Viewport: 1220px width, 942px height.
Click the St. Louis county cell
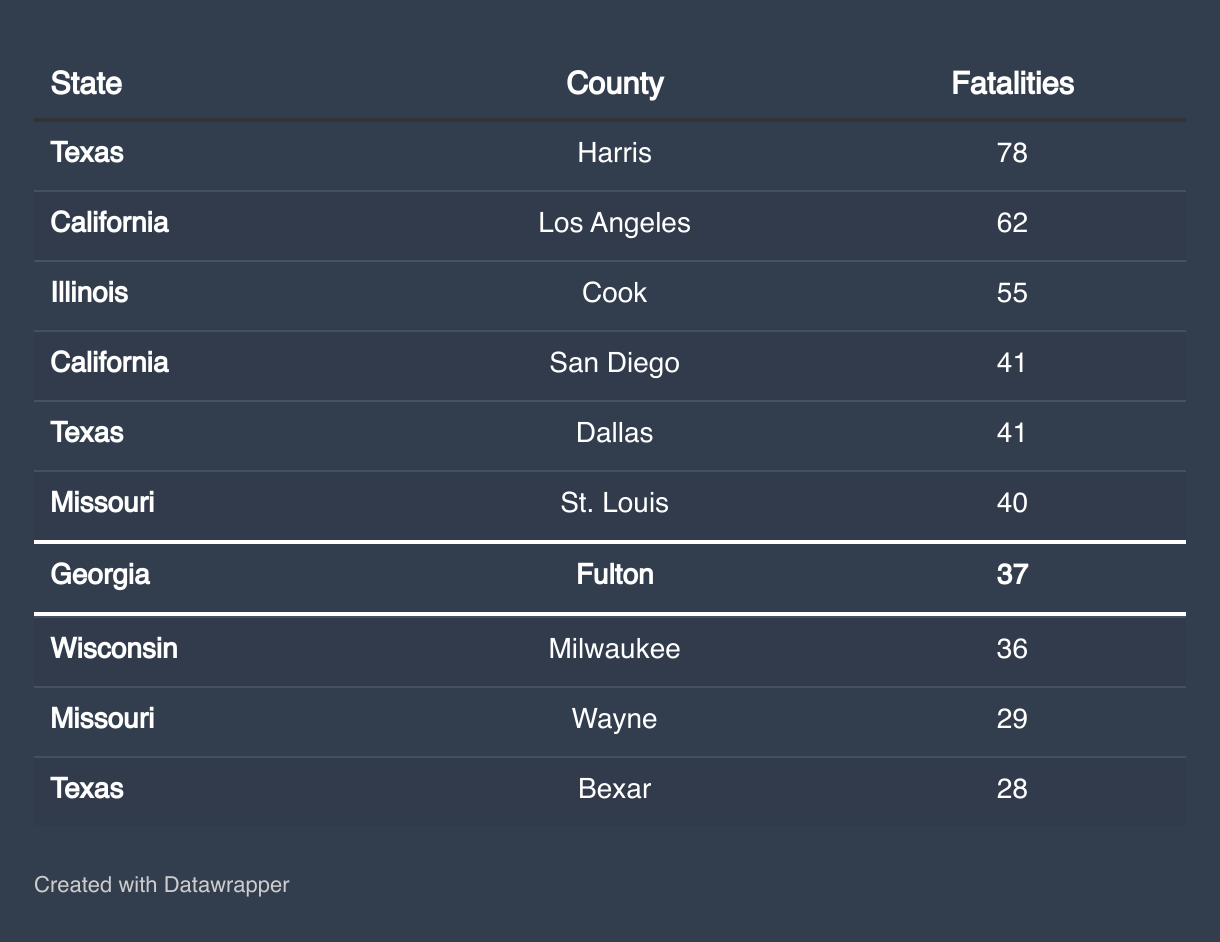point(614,503)
